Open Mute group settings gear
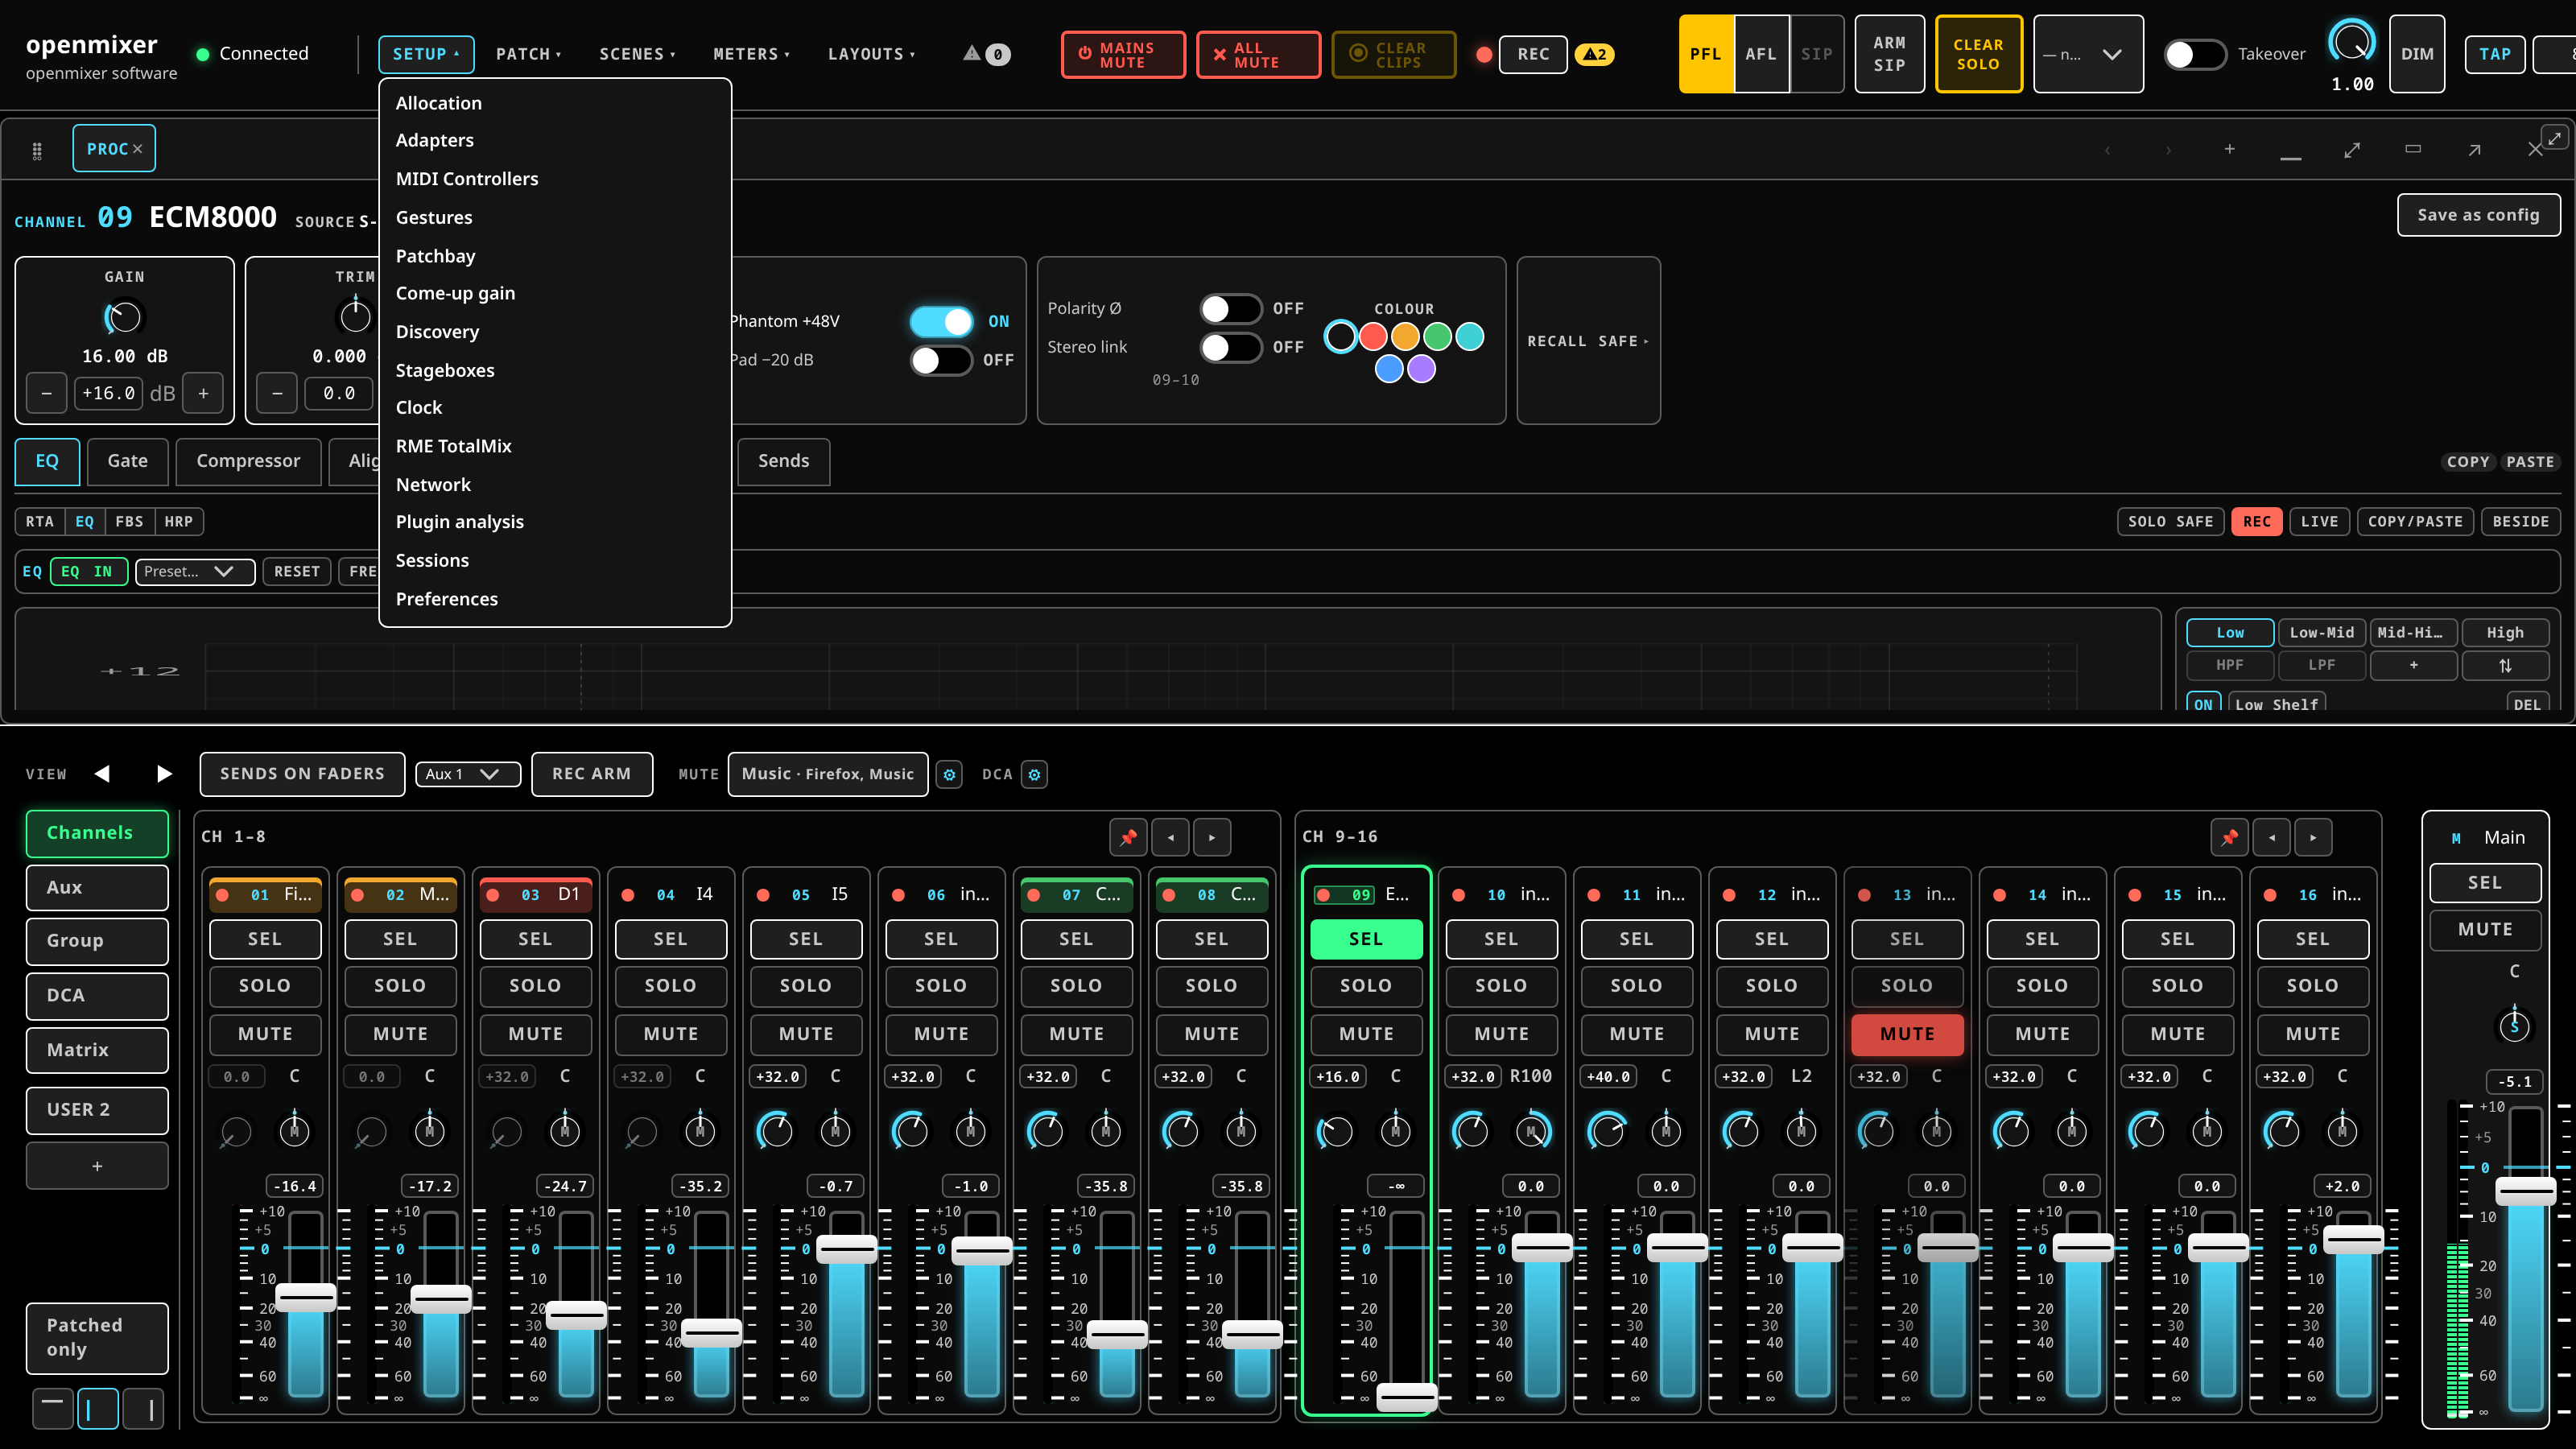 [x=949, y=774]
